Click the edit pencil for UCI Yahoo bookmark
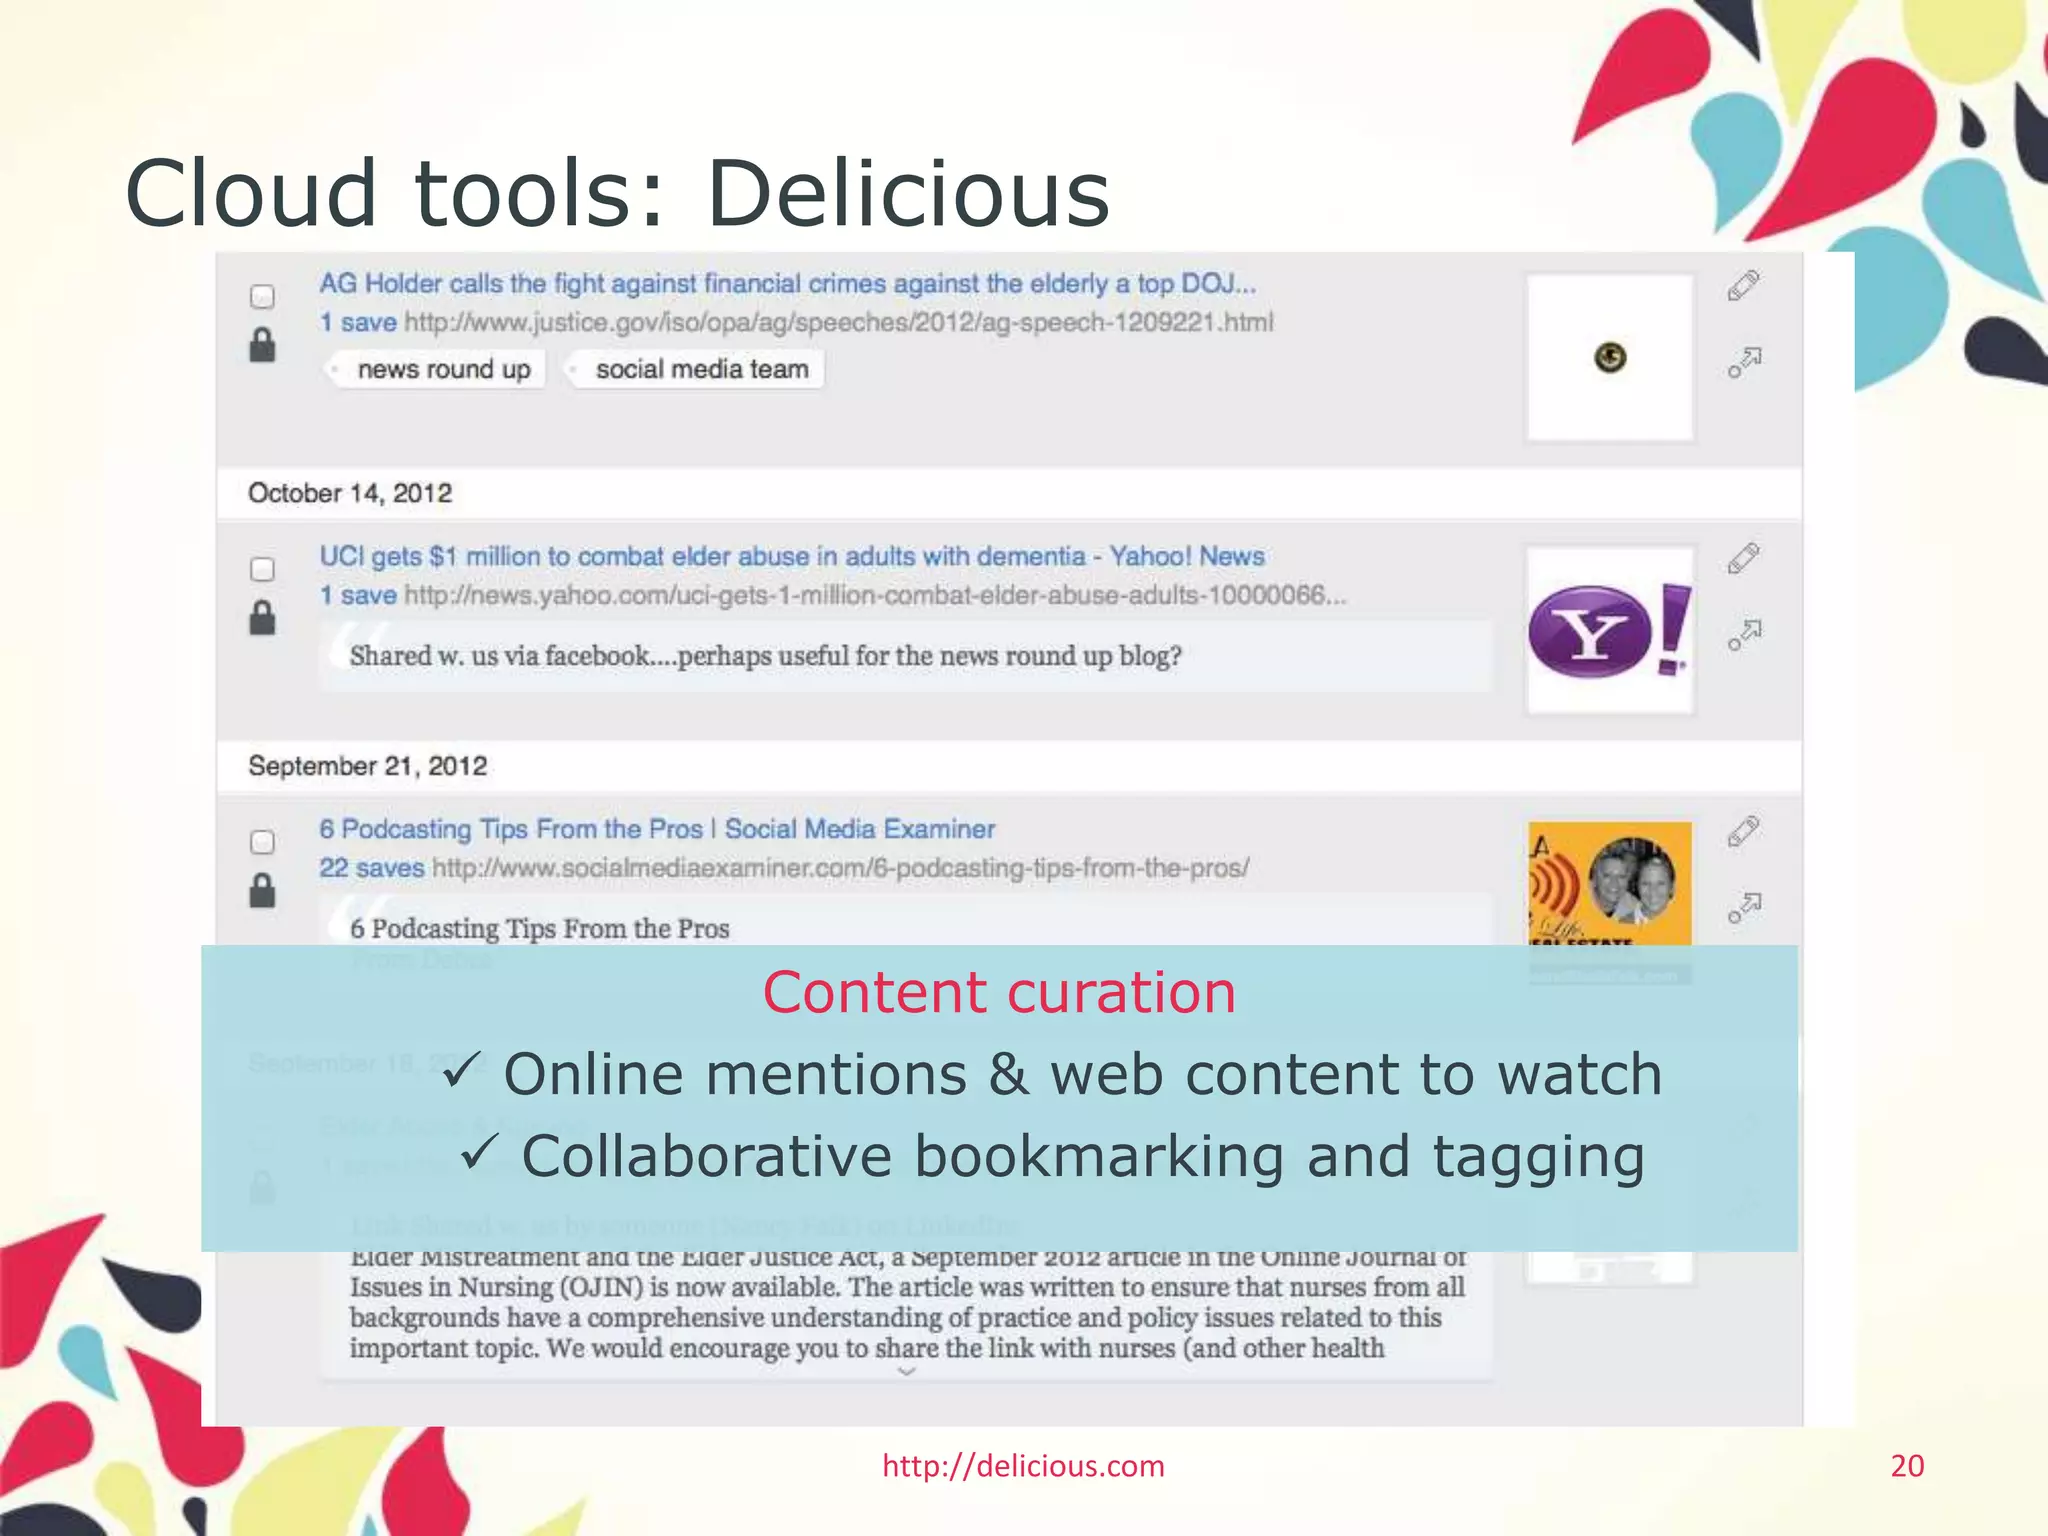The image size is (2048, 1536). click(x=1743, y=558)
